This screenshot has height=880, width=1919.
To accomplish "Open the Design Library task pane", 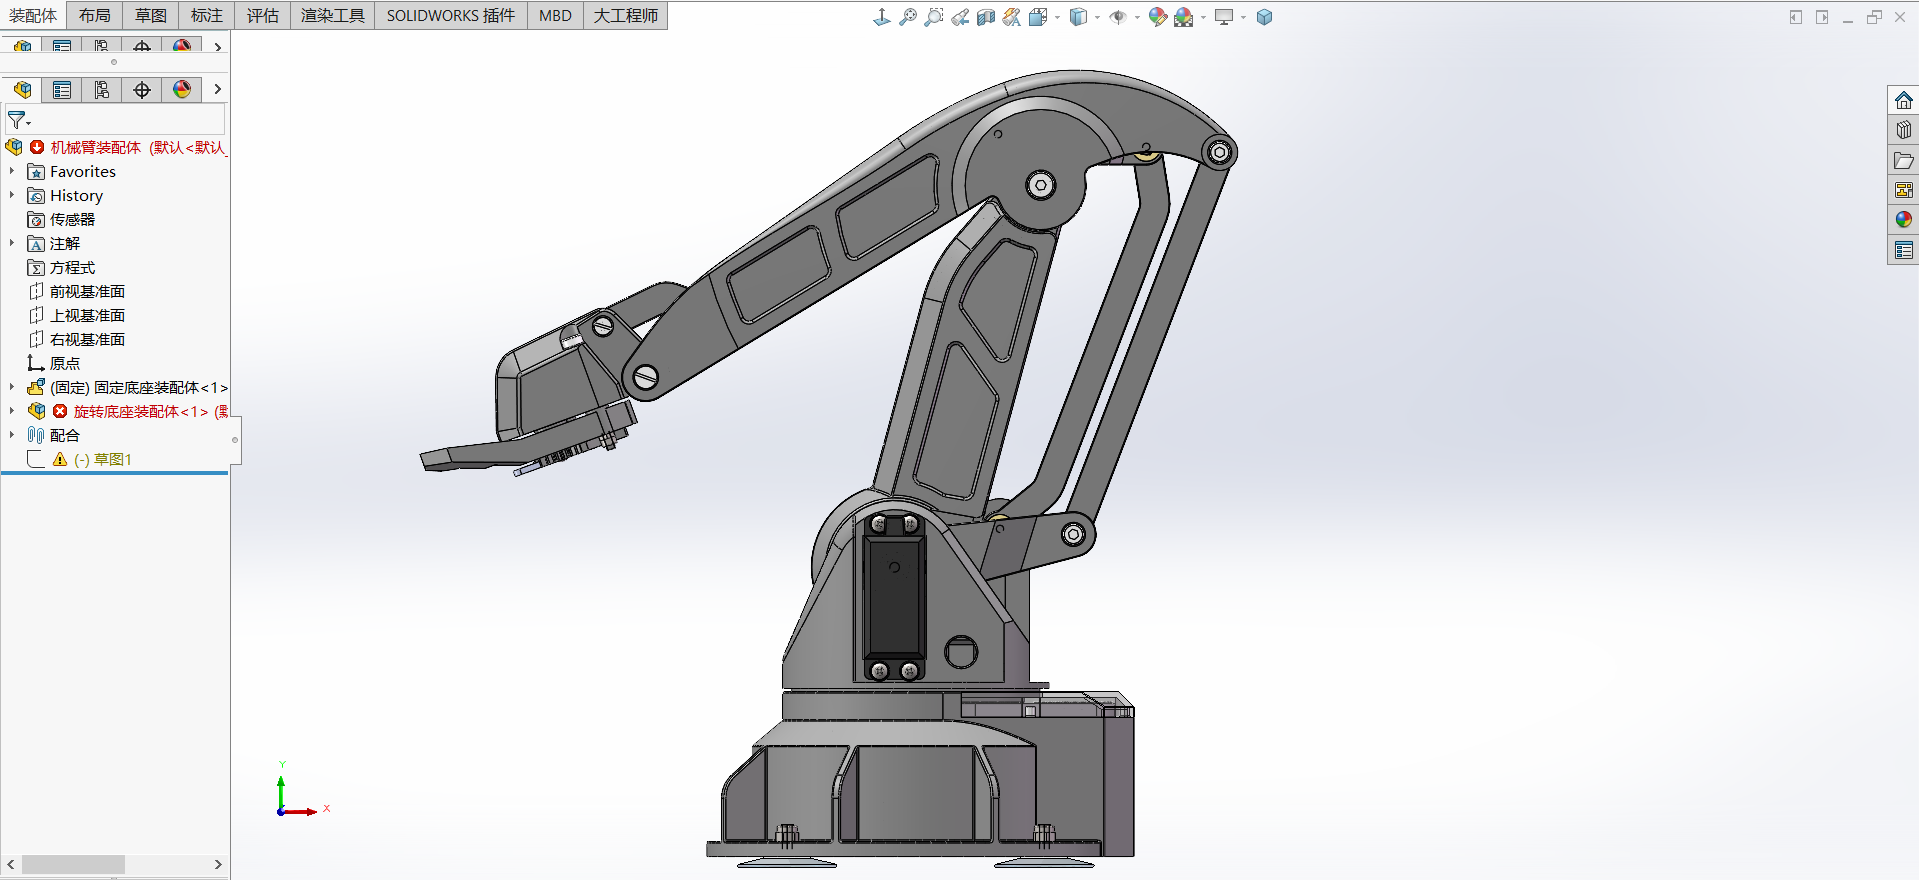I will coord(1904,130).
